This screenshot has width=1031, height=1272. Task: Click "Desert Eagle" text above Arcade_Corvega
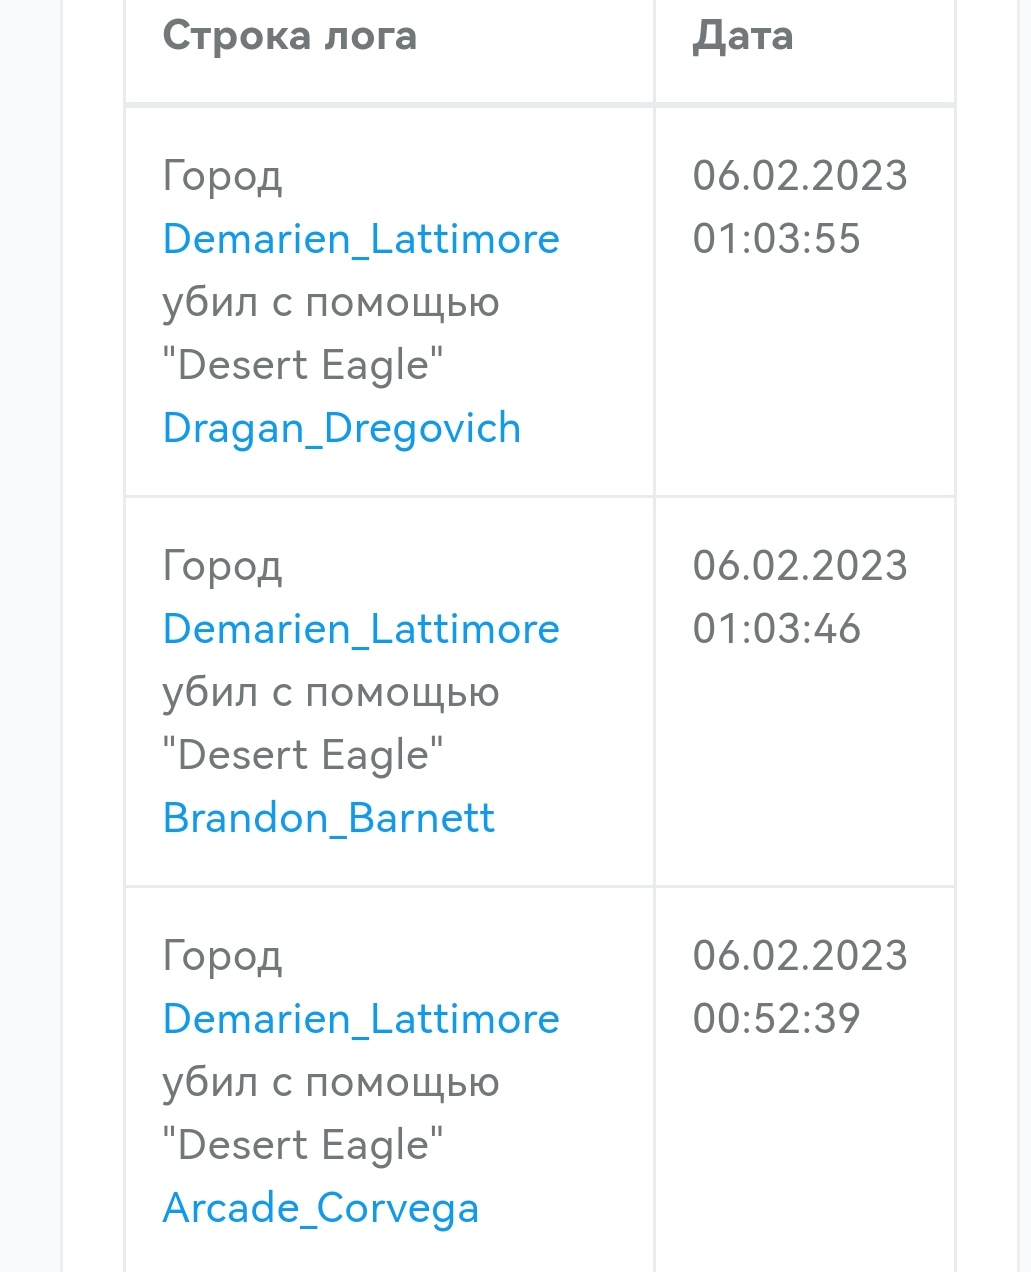click(303, 1145)
